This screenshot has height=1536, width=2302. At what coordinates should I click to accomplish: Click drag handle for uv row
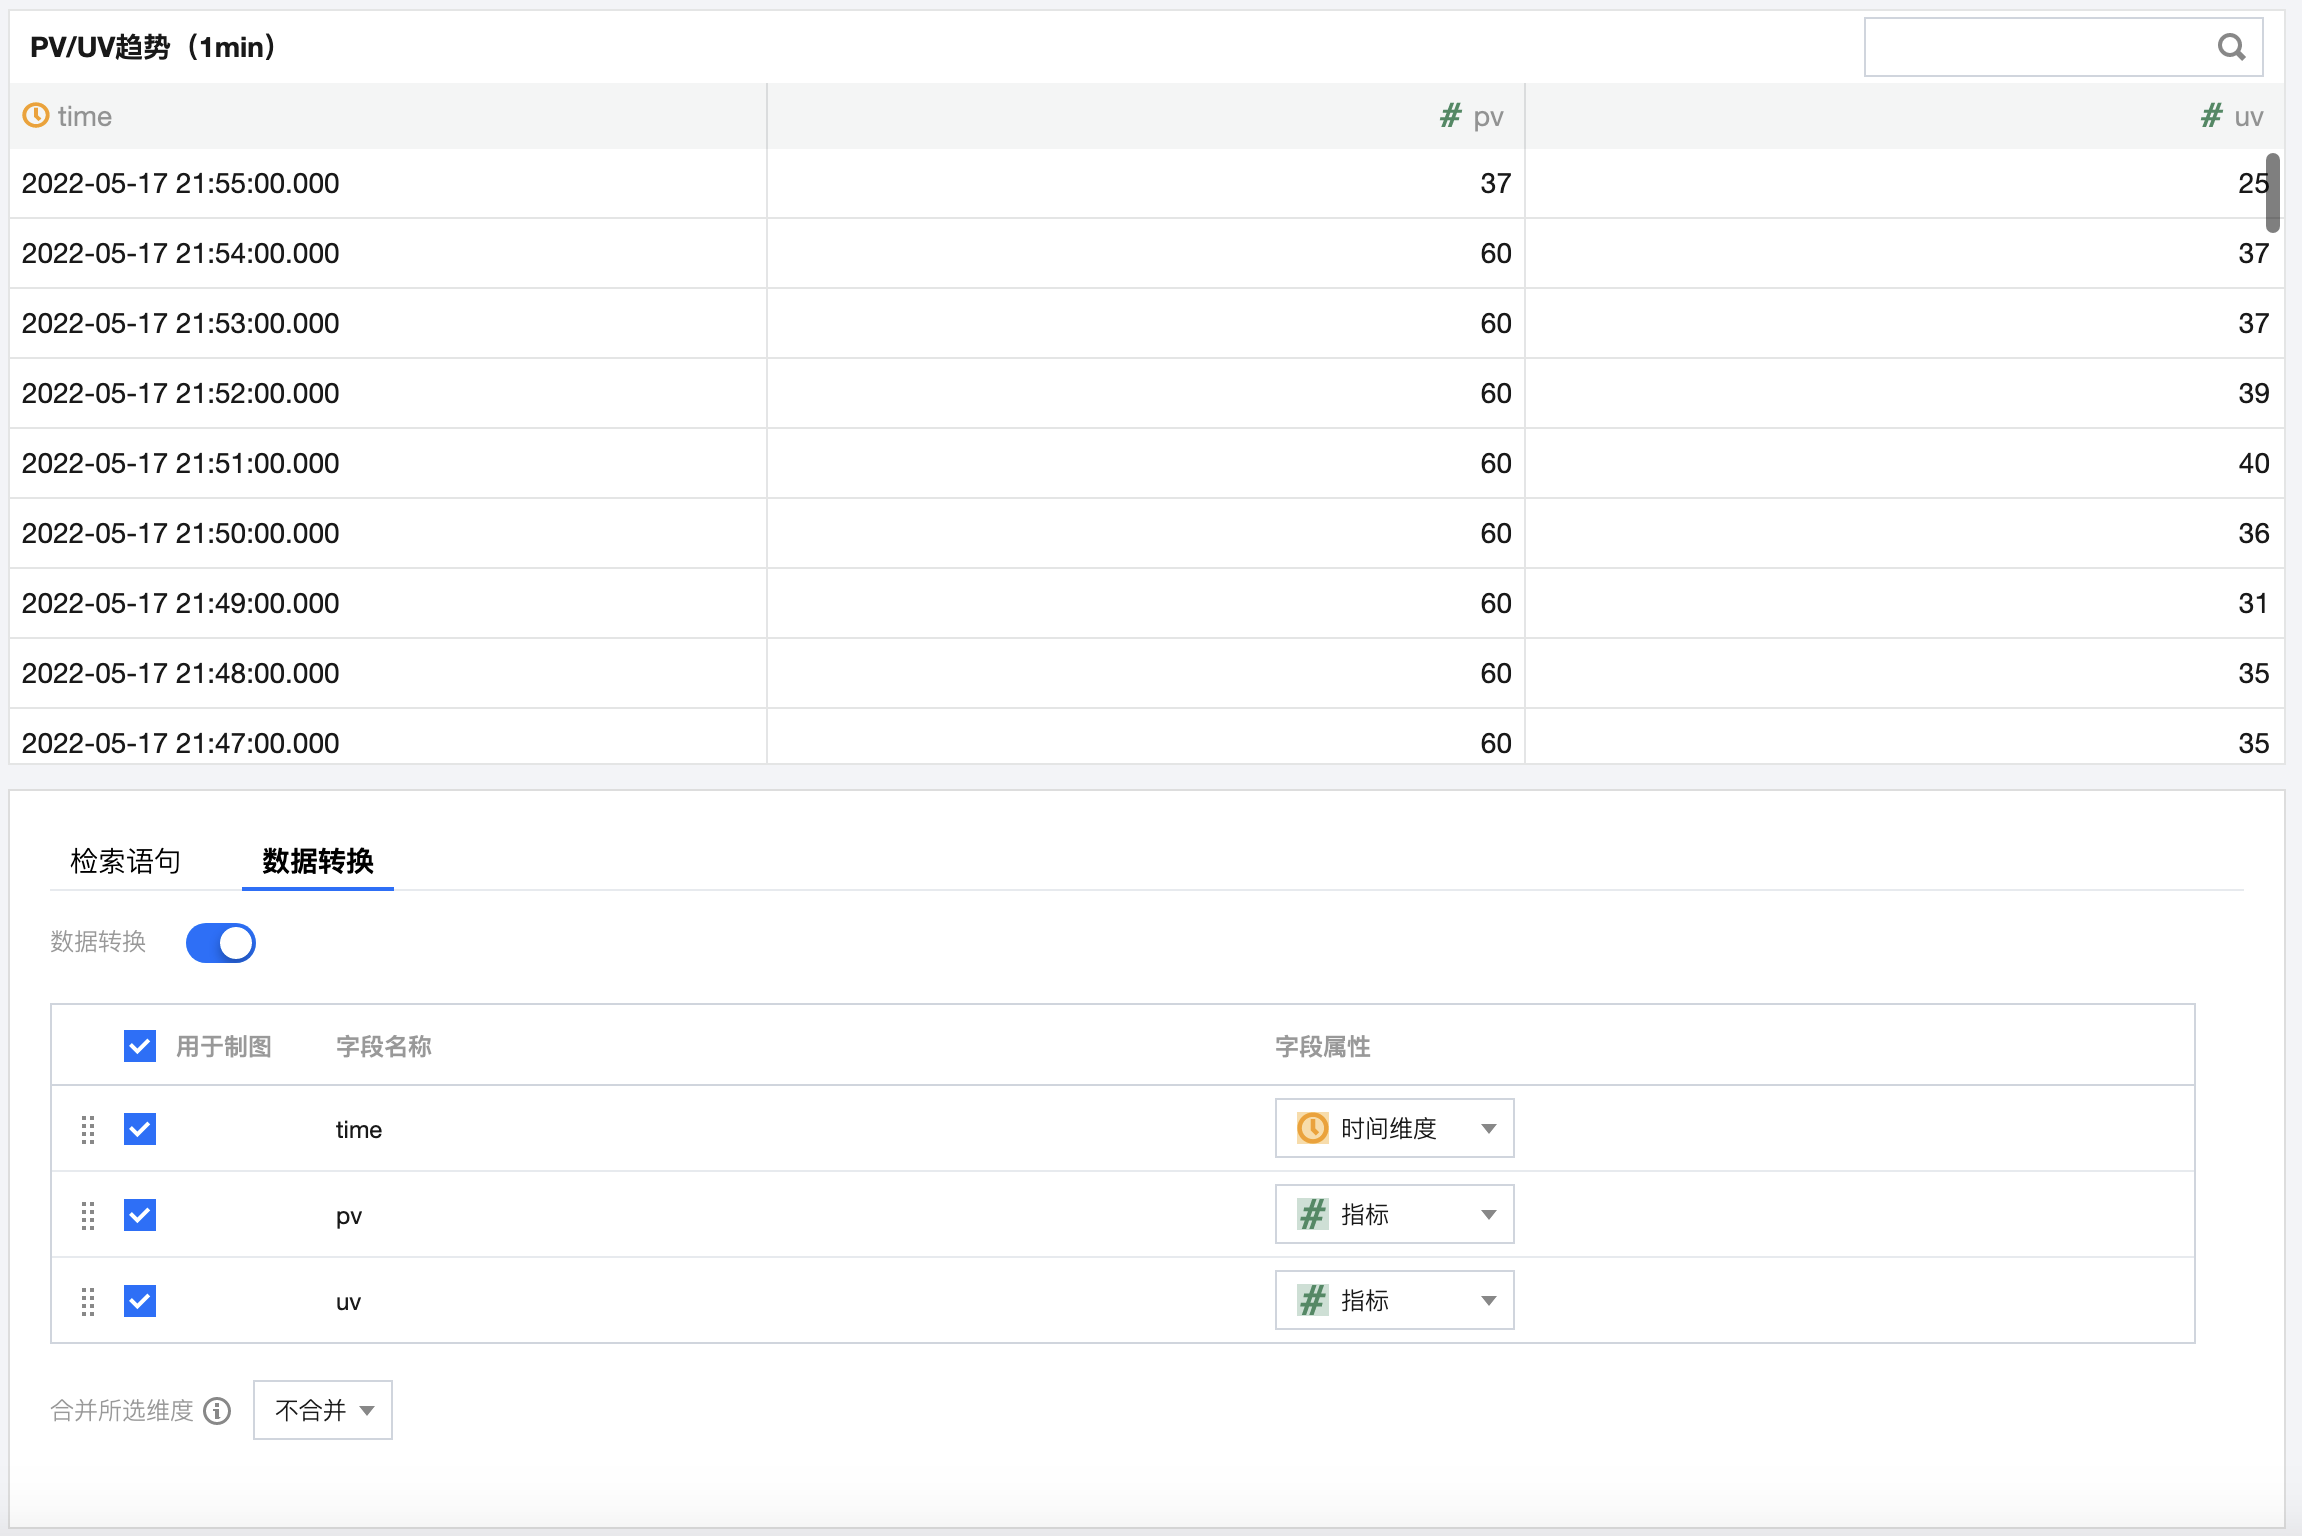pyautogui.click(x=88, y=1302)
